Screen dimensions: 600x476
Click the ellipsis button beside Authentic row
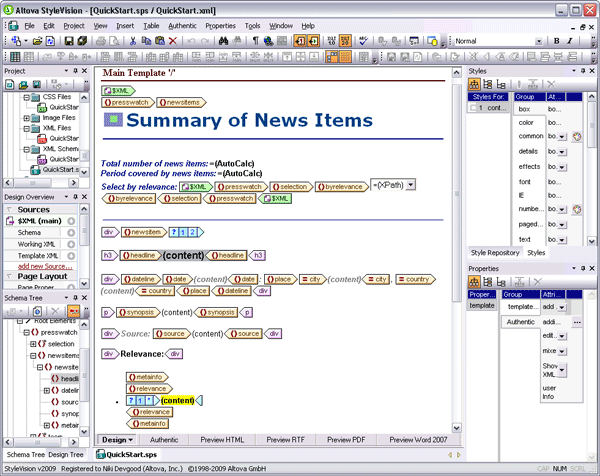577,322
